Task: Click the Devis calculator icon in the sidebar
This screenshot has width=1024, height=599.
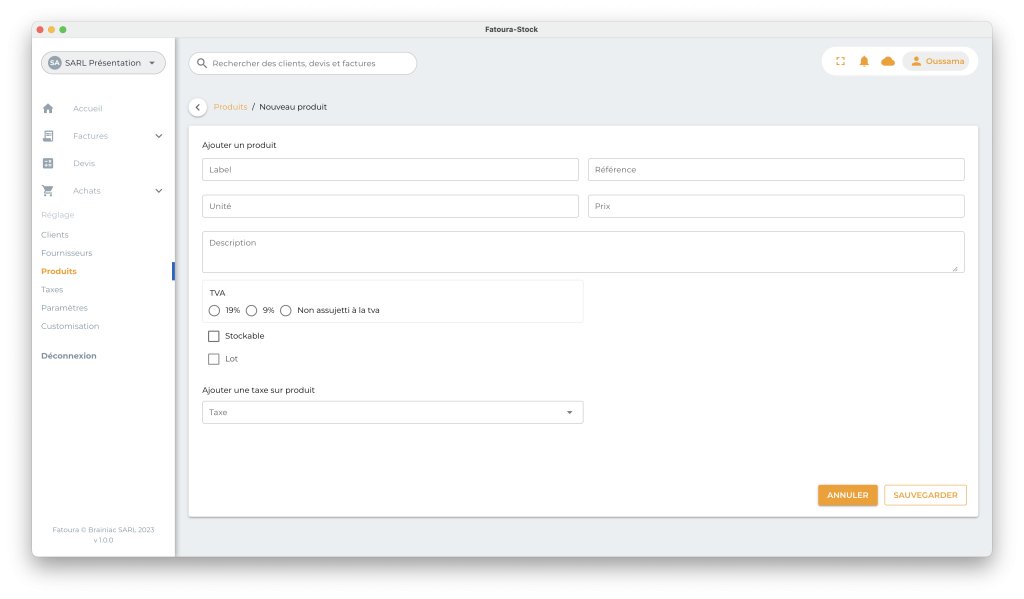Action: [48, 163]
